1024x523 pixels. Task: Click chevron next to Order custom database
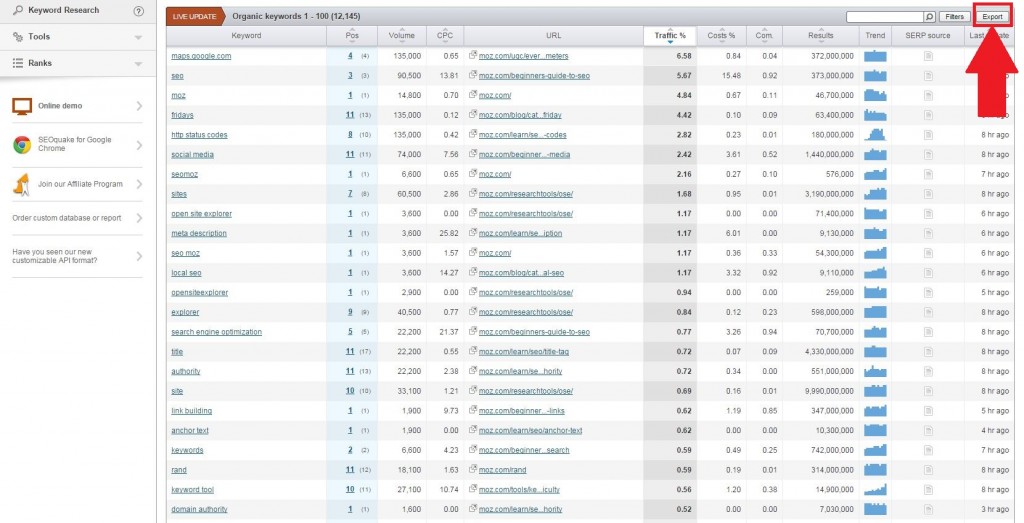(138, 218)
